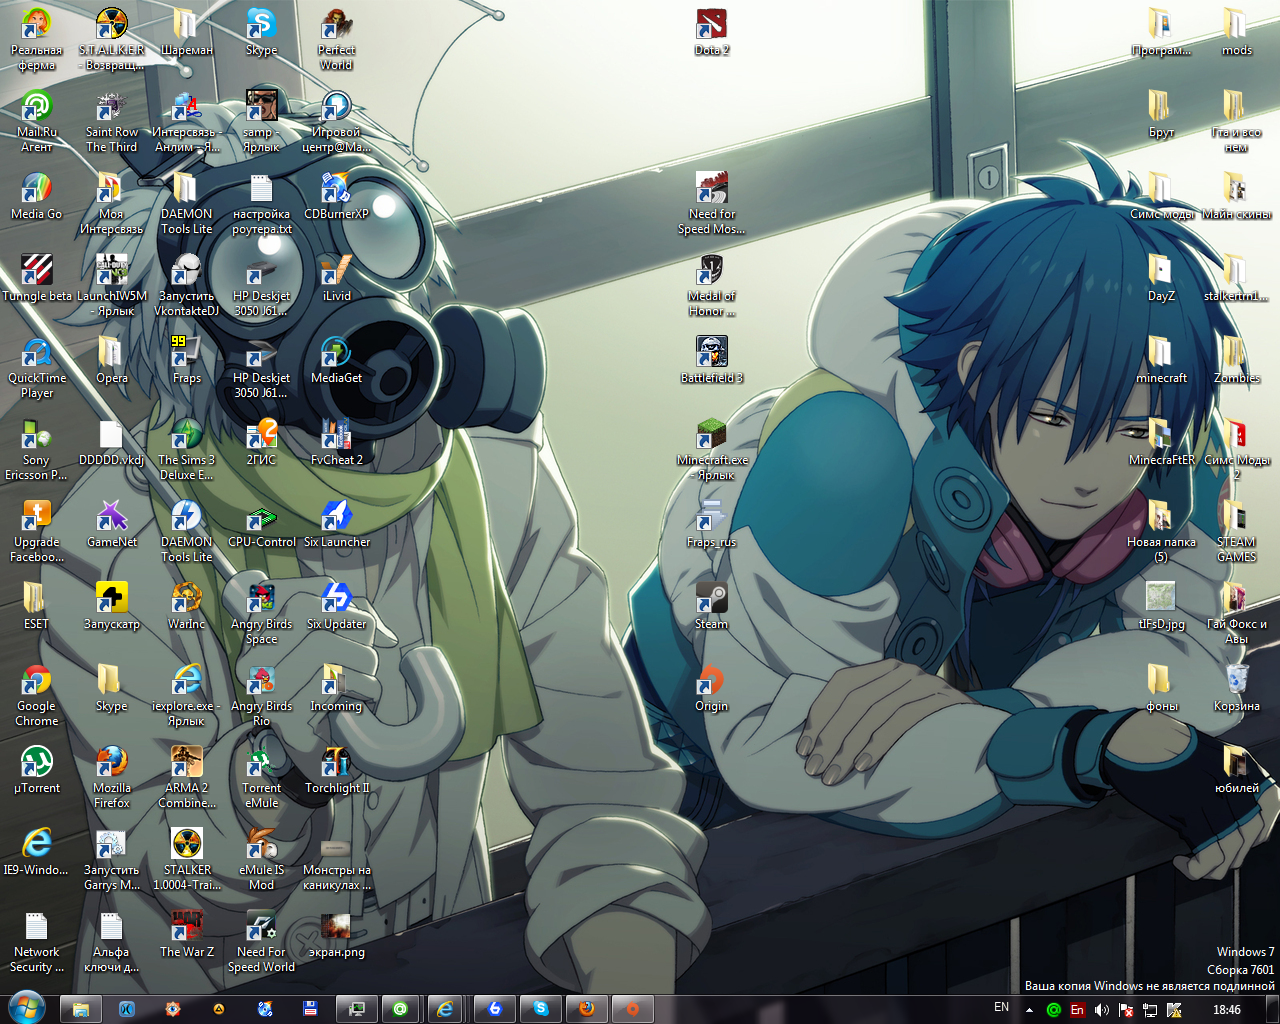Show hidden system tray icons
Screen dimensions: 1280x1024
click(x=1029, y=1010)
